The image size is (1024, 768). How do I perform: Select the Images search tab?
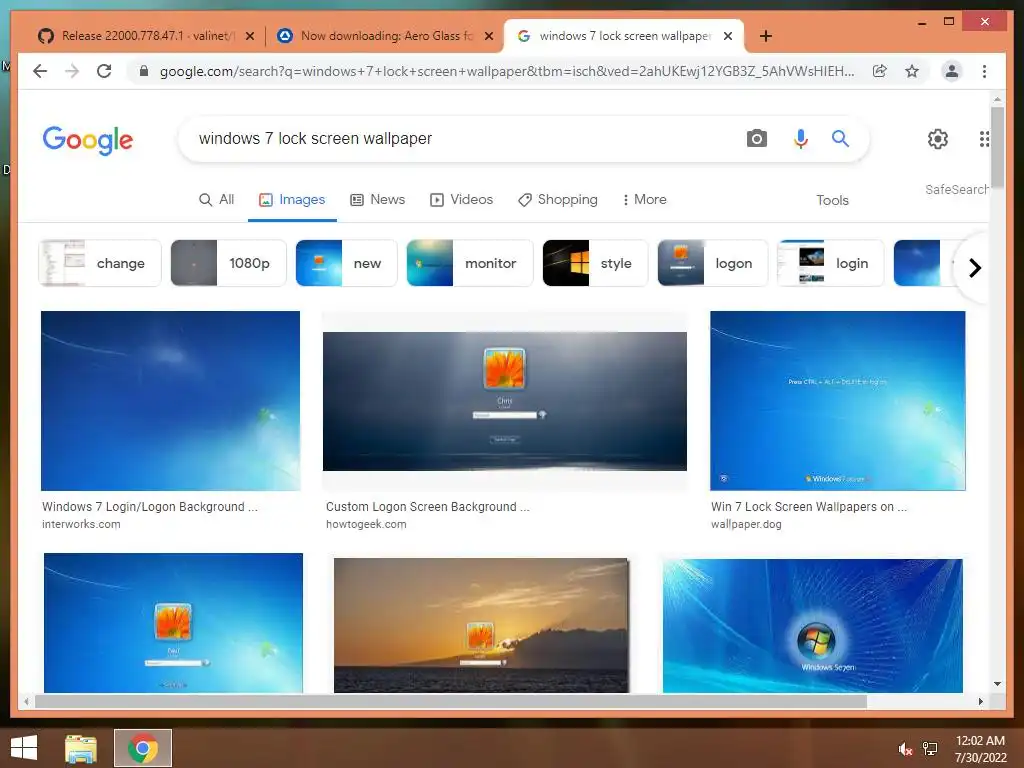[292, 199]
